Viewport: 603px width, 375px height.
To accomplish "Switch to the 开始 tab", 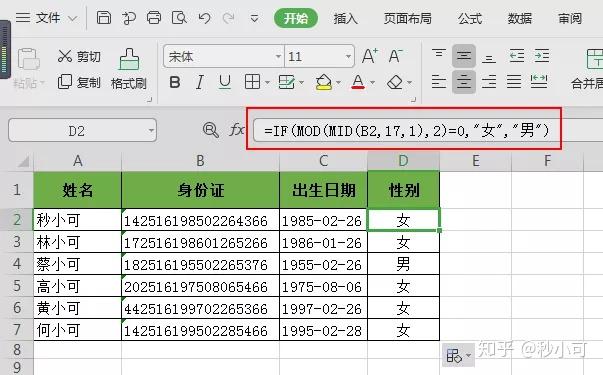I will (296, 18).
